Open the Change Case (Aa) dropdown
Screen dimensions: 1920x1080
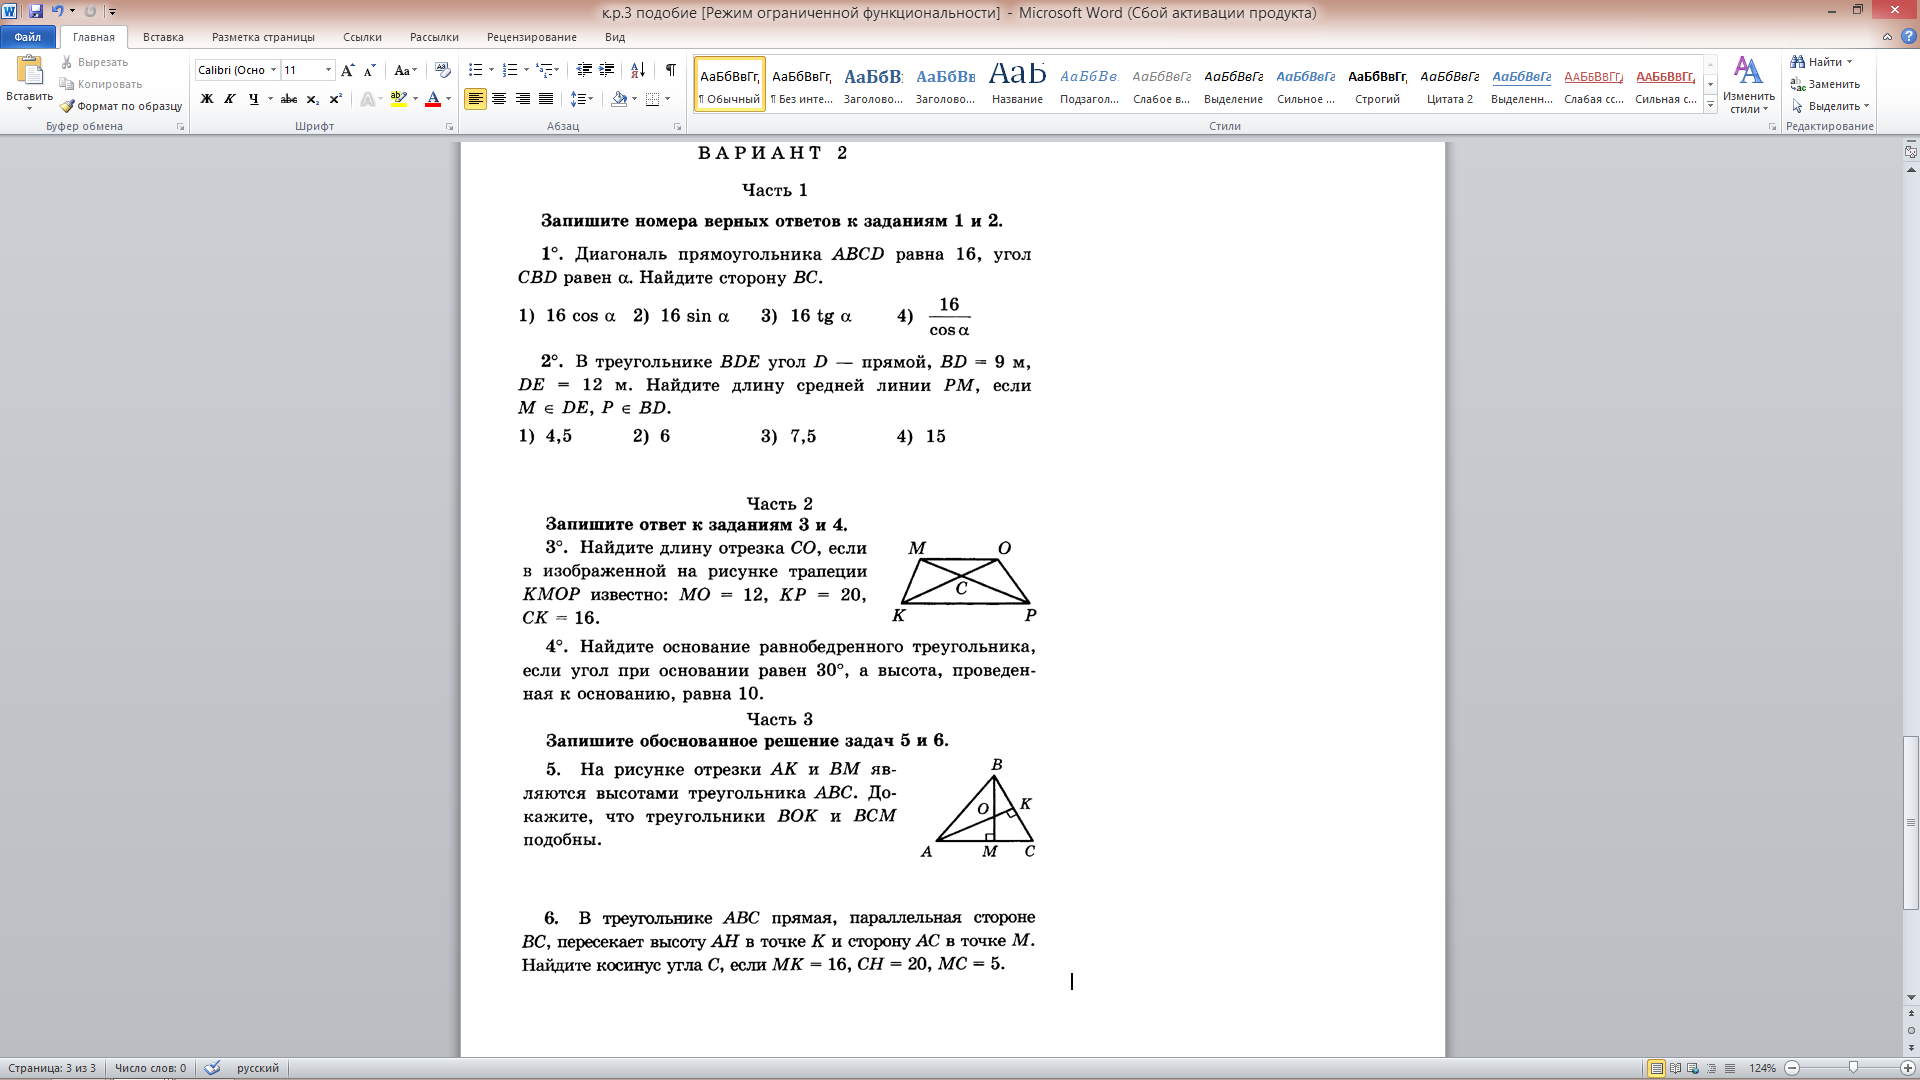(x=404, y=70)
